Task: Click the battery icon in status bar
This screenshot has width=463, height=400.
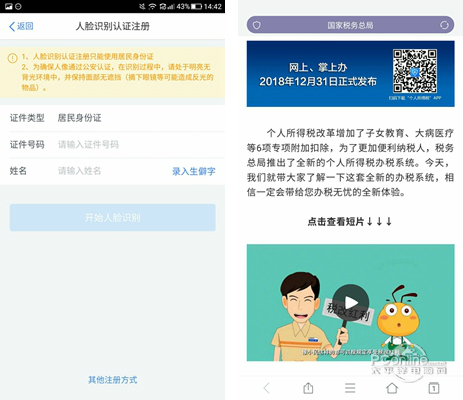Action: (197, 6)
